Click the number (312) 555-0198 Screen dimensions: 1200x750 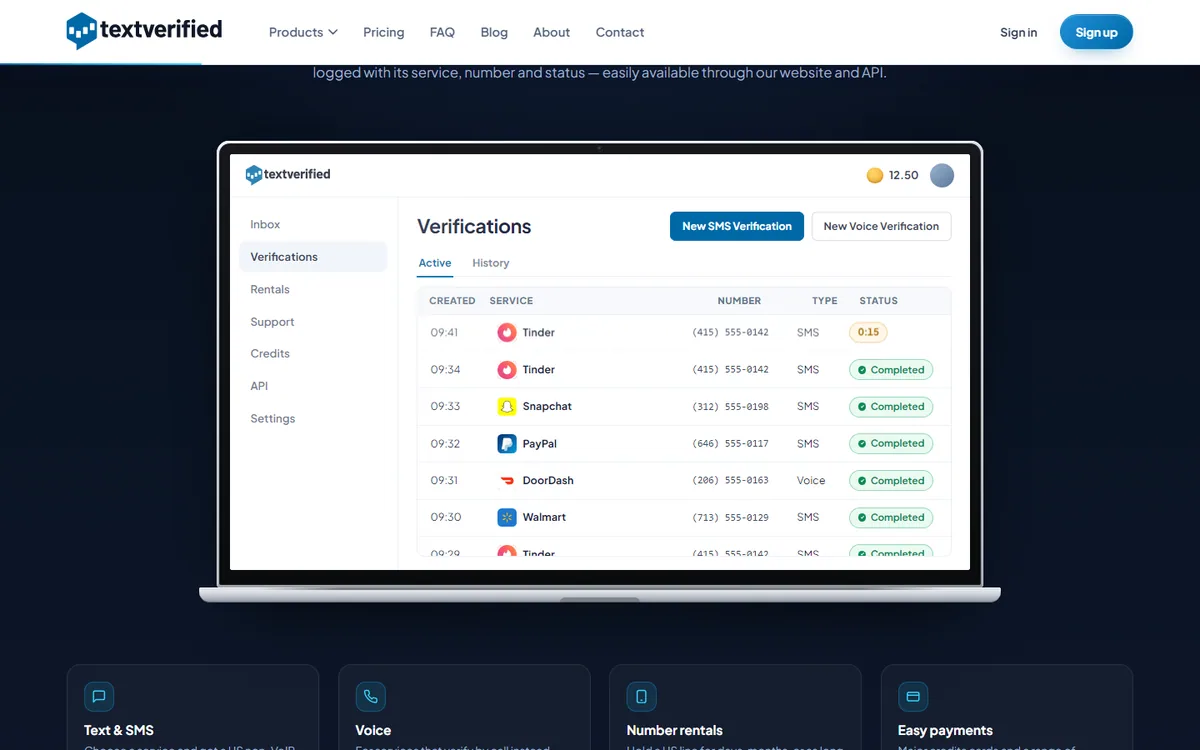730,406
